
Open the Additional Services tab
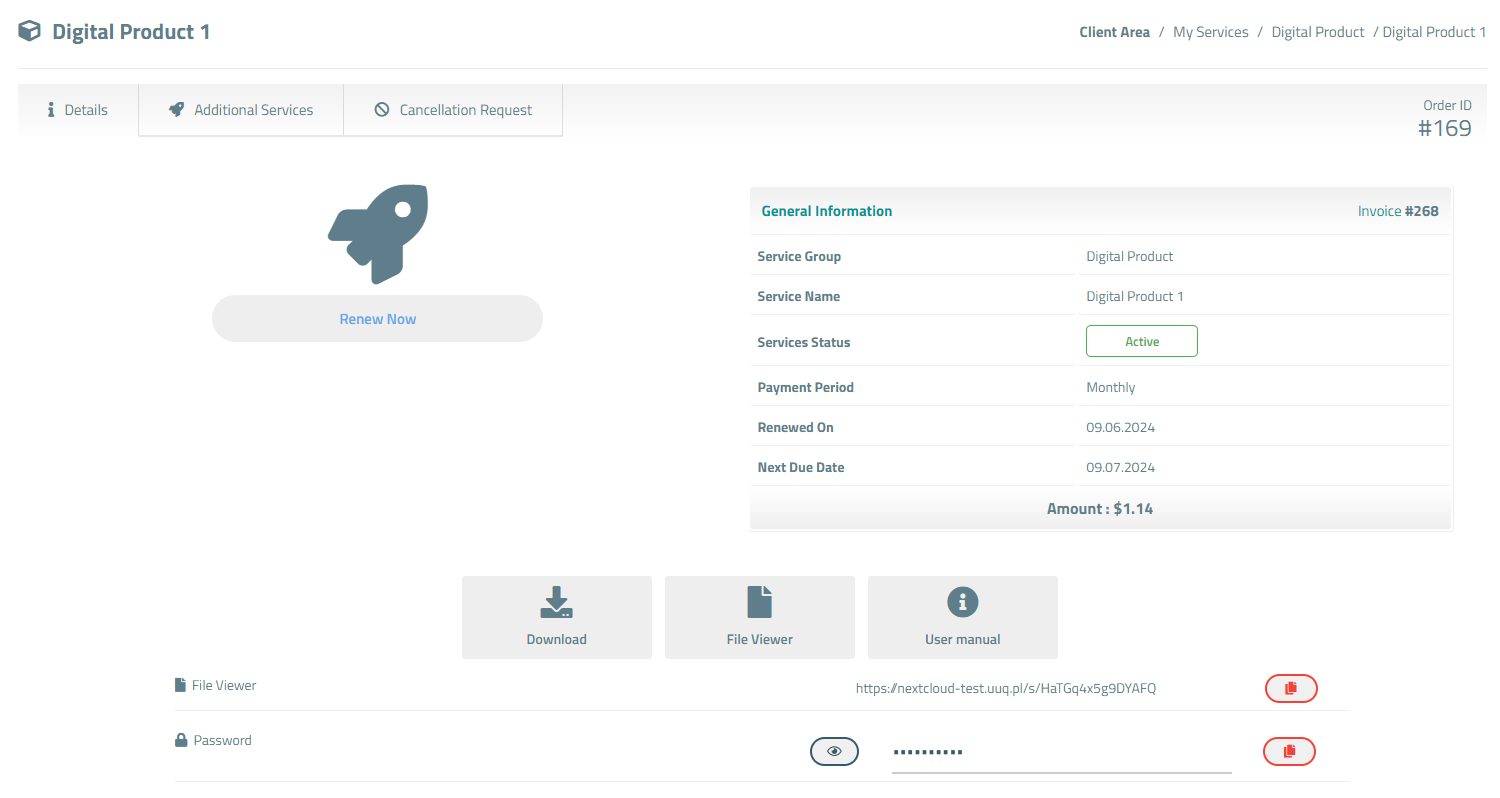click(241, 110)
